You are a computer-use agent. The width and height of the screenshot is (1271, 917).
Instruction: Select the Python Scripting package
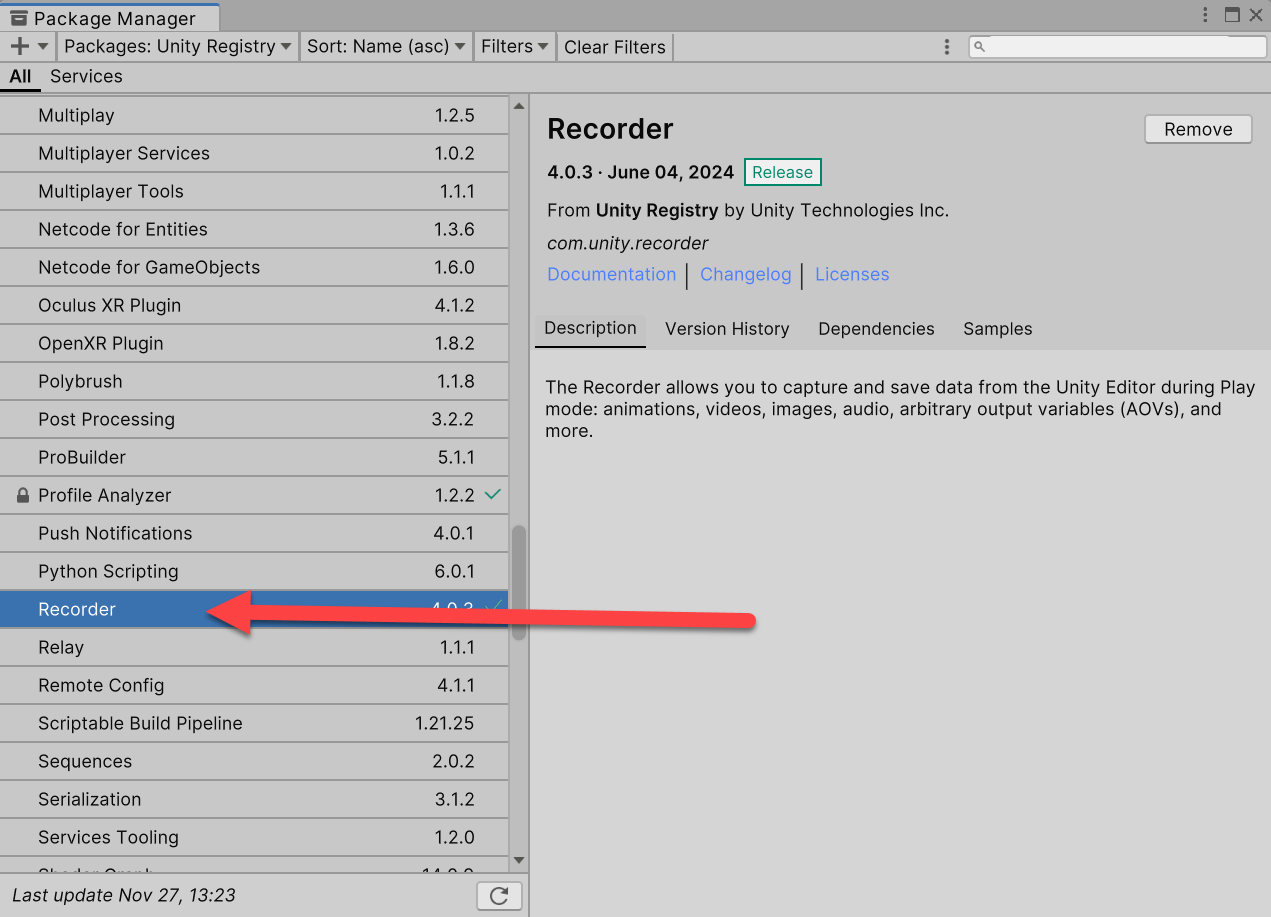(254, 571)
